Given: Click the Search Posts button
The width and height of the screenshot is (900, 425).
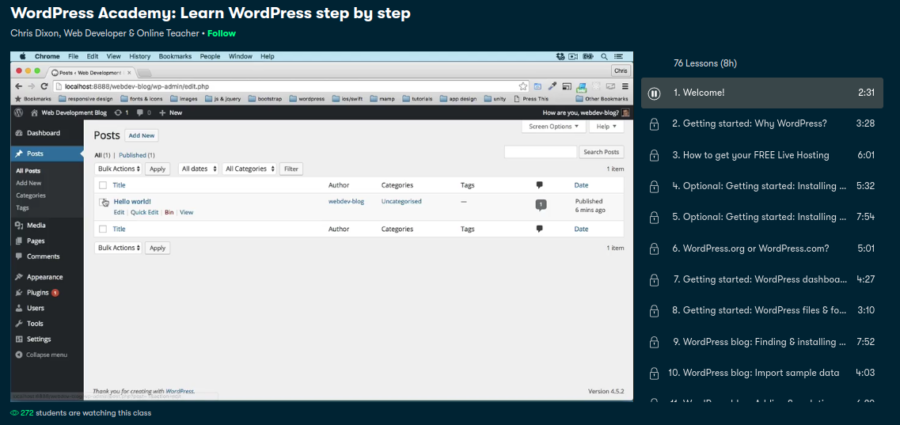Looking at the screenshot, I should tap(601, 152).
